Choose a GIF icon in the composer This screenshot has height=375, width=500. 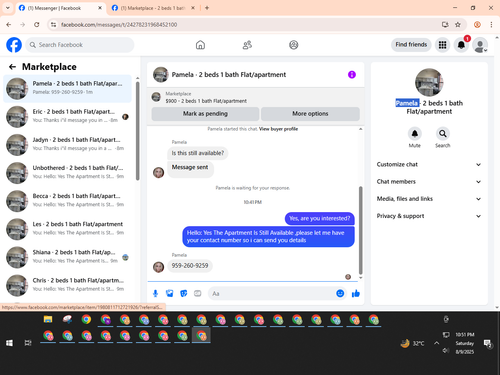pyautogui.click(x=198, y=293)
